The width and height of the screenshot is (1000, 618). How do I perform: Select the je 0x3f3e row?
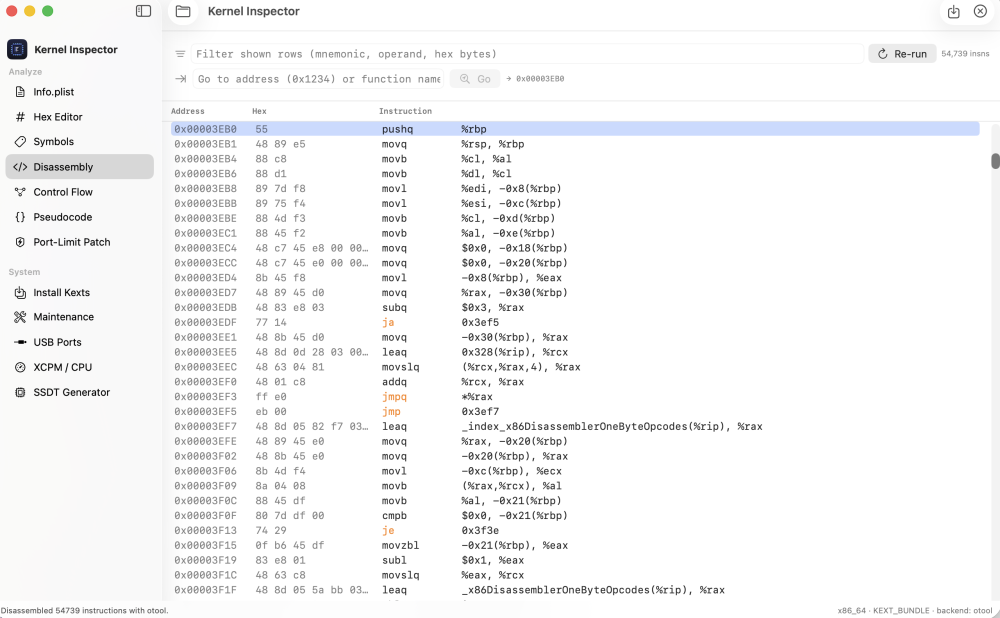tap(575, 531)
